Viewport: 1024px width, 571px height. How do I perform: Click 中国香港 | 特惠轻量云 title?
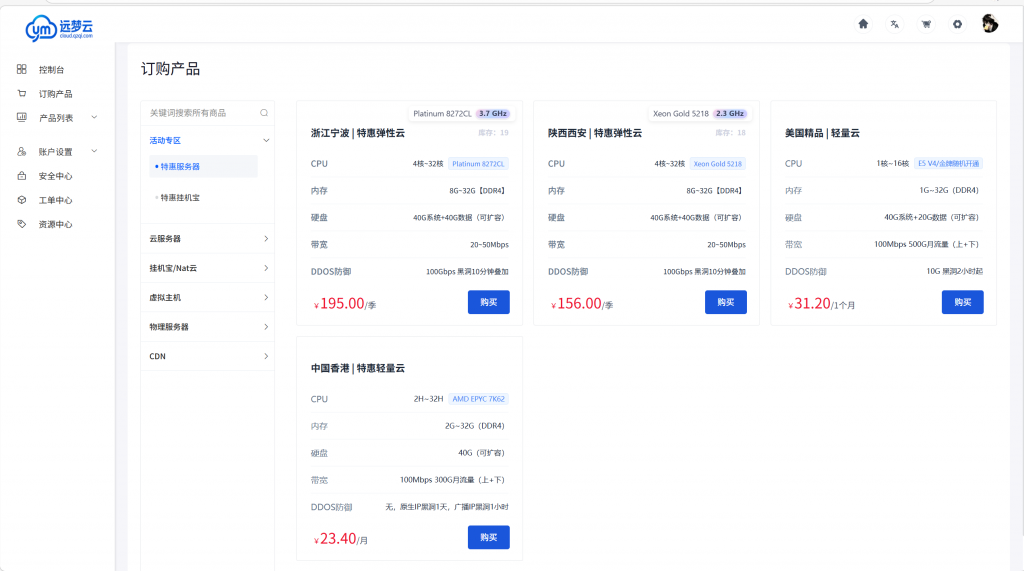coord(358,368)
